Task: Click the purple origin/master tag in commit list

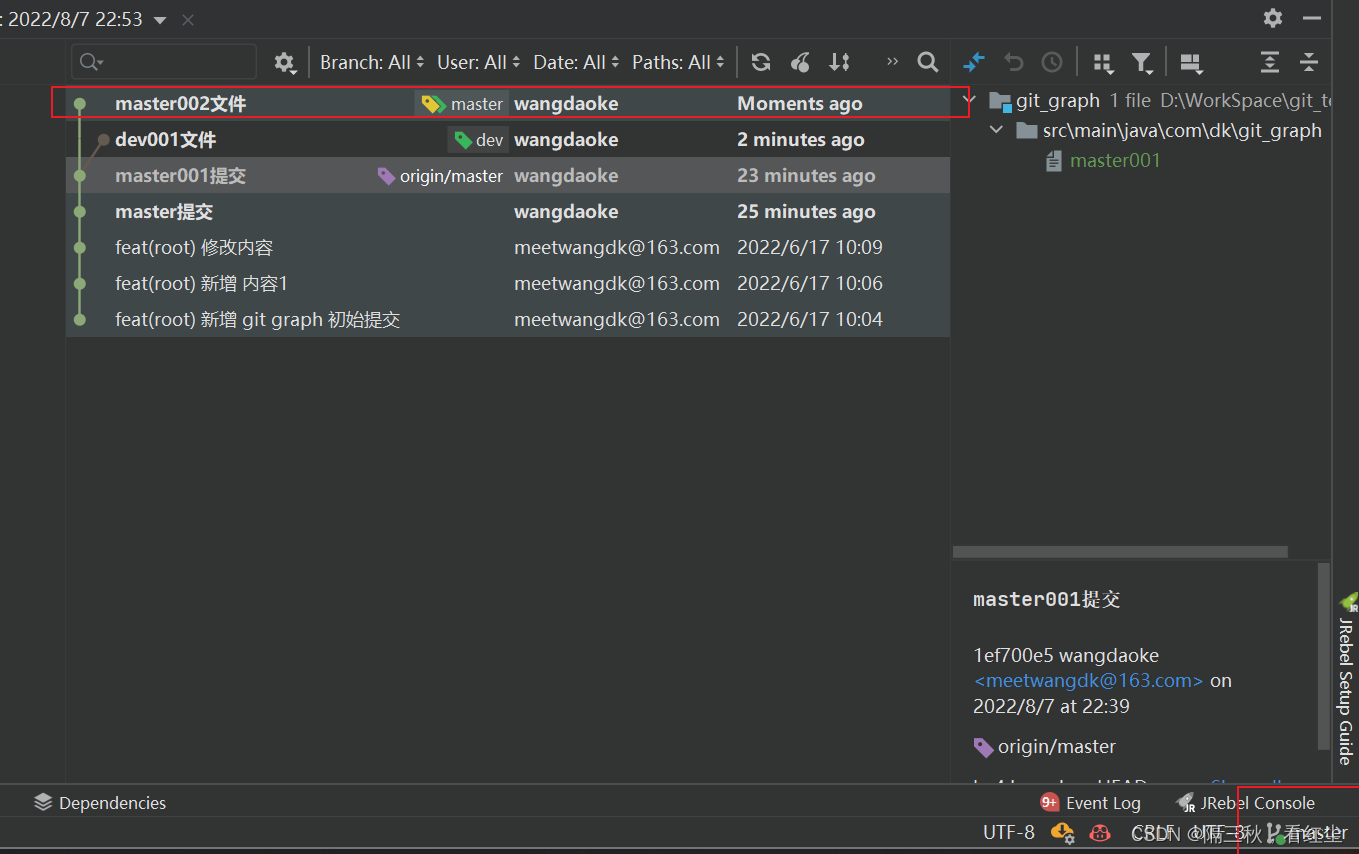Action: 440,176
